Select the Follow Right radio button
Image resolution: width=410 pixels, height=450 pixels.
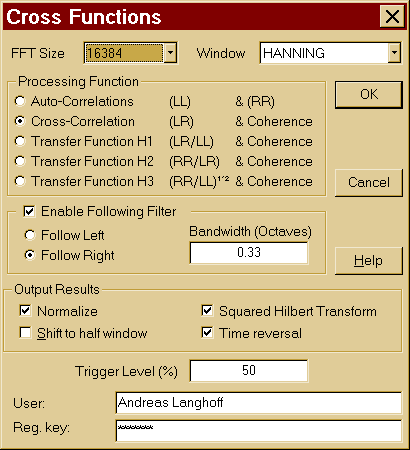pos(30,255)
